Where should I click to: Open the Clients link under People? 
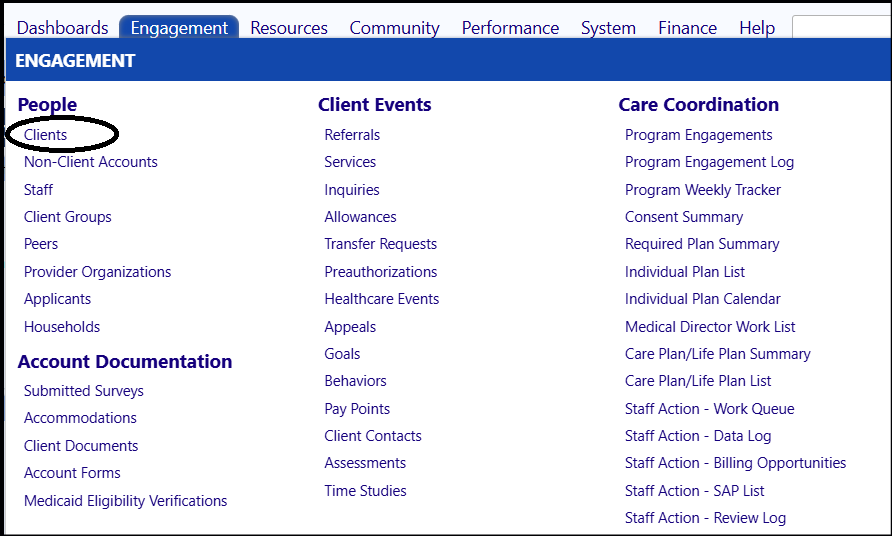click(46, 135)
